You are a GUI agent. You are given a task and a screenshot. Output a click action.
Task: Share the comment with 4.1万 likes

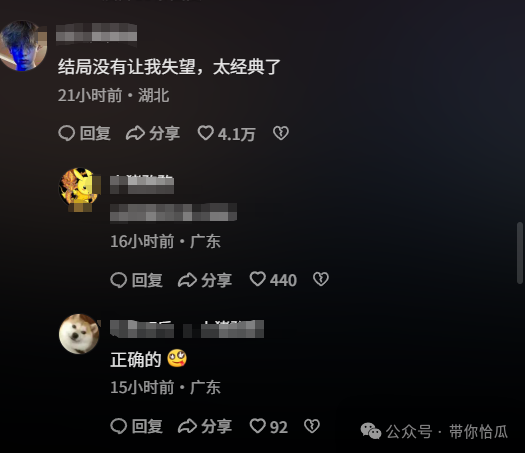coord(153,133)
